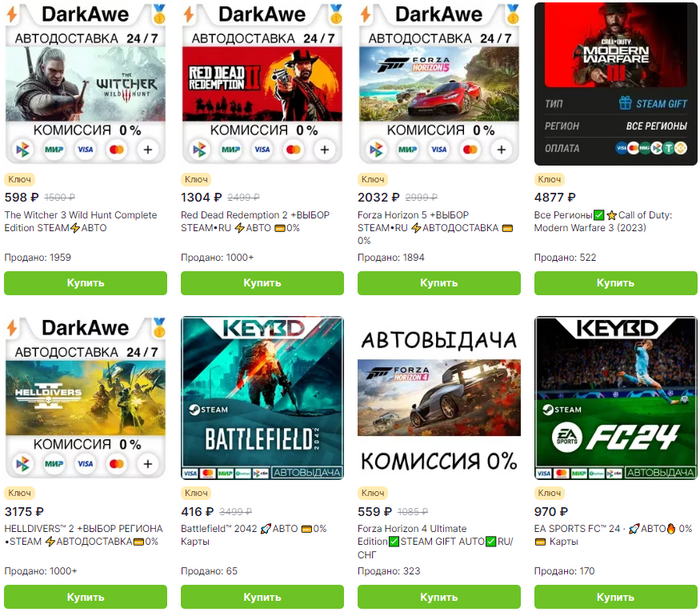This screenshot has height=612, width=700.
Task: Open Forza Horizon 4 Автовыдача thumbnail
Action: 439,398
